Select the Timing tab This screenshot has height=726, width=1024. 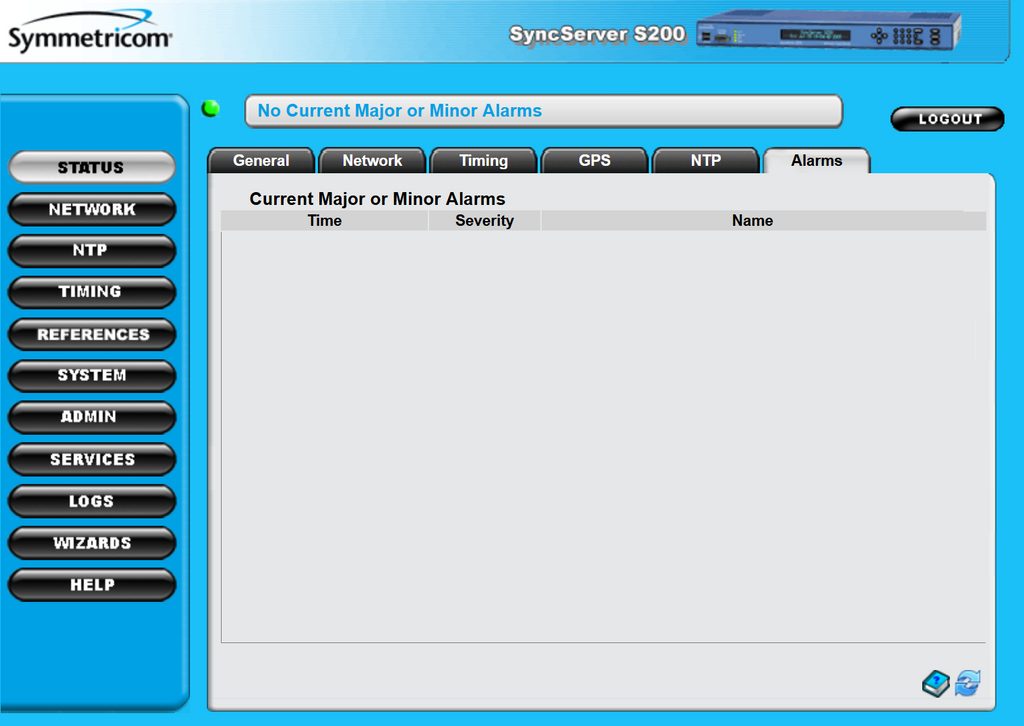[x=483, y=161]
